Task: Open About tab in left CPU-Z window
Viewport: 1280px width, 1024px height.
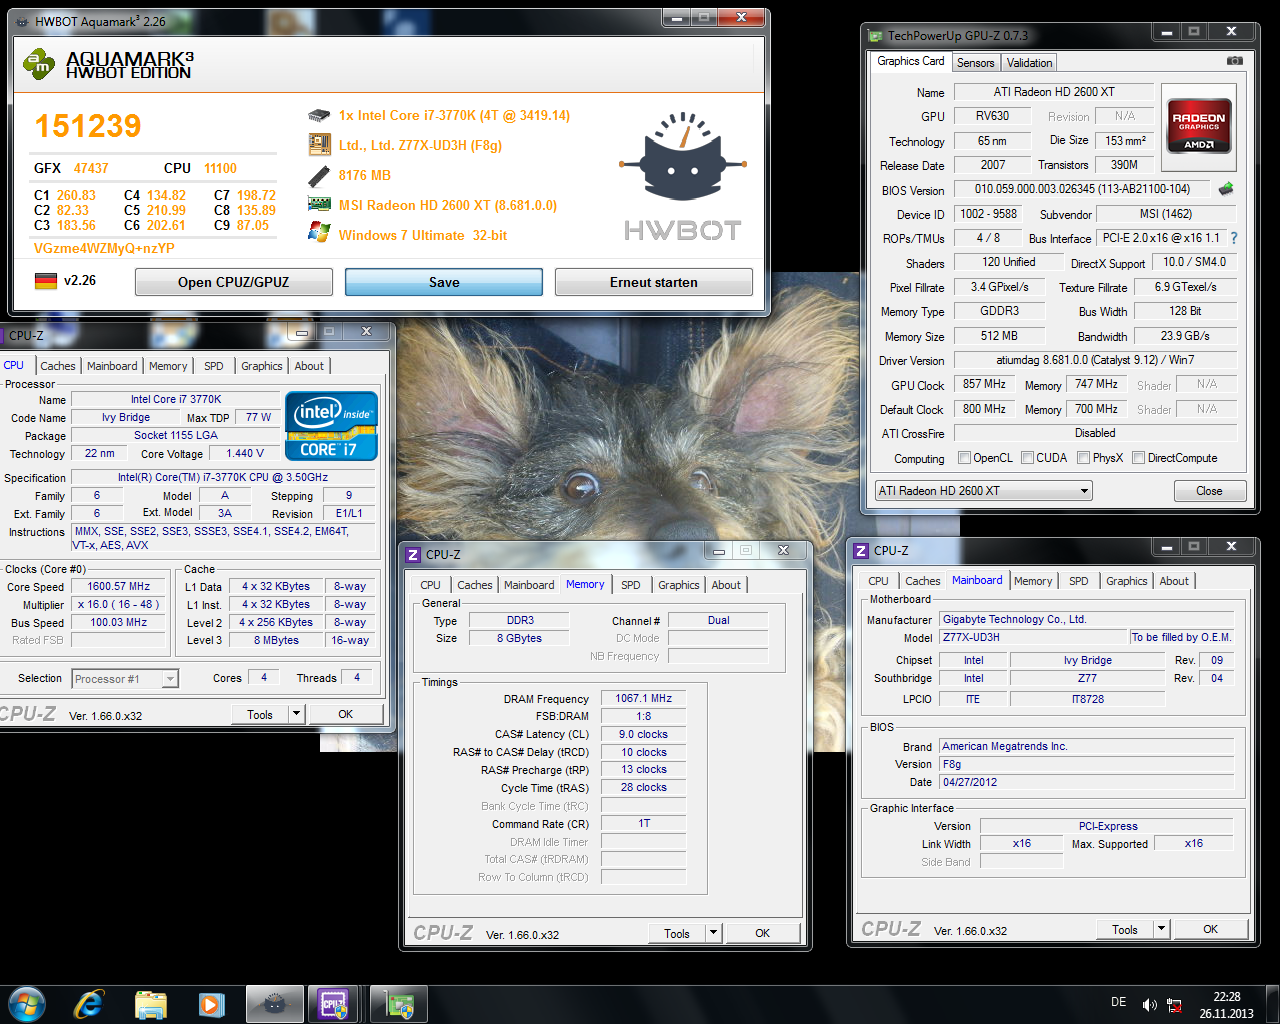Action: point(309,366)
